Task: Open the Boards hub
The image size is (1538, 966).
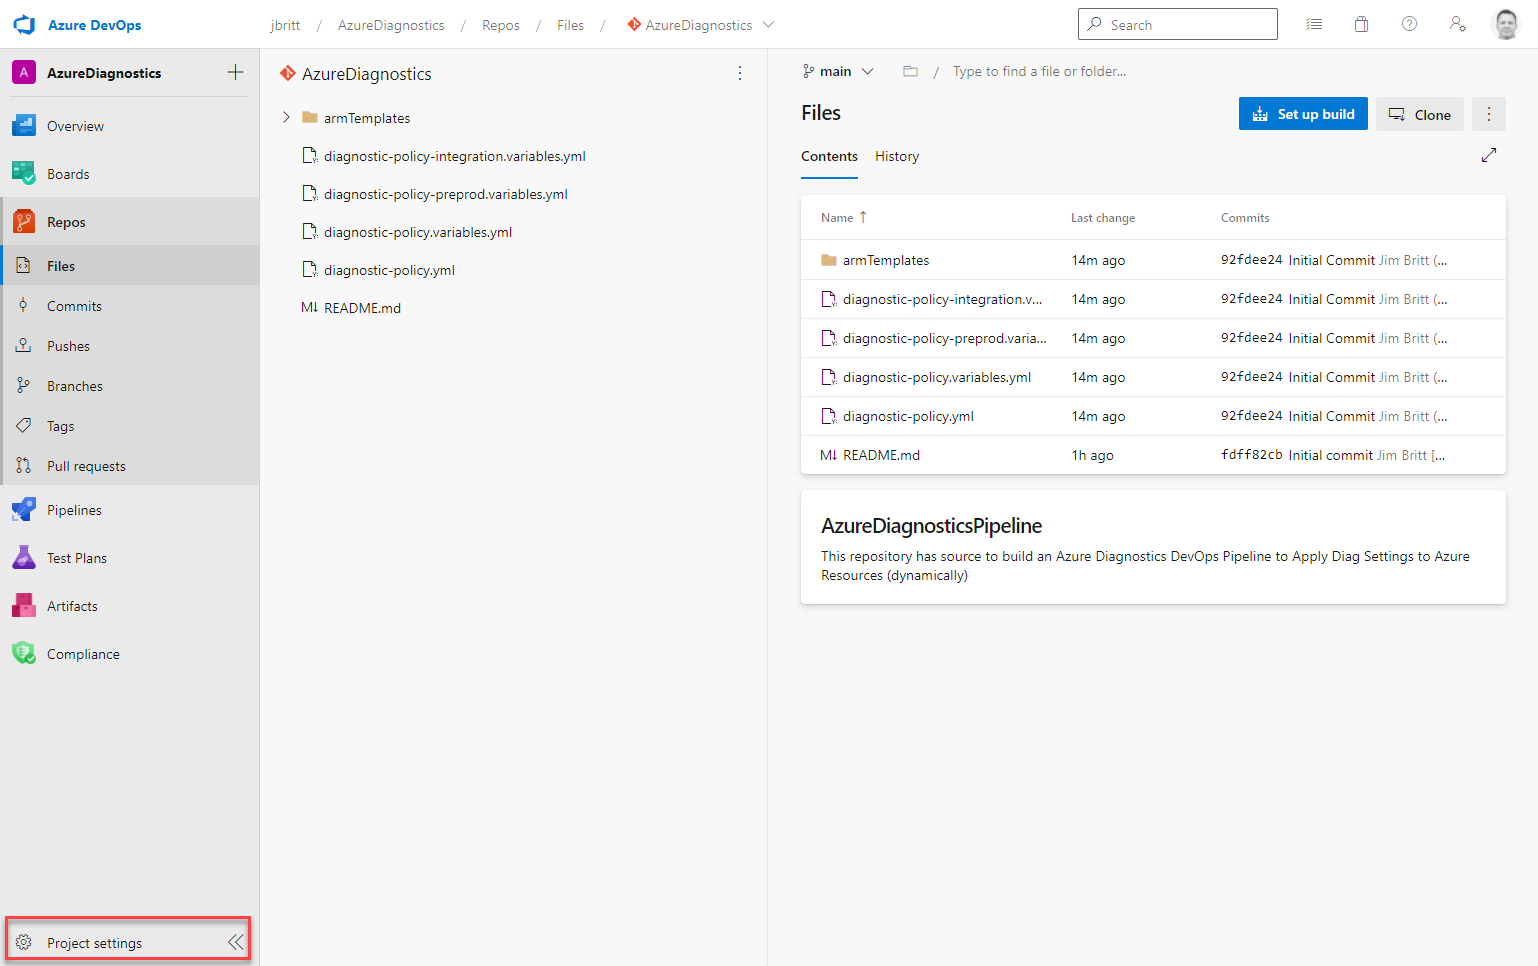Action: [x=129, y=174]
